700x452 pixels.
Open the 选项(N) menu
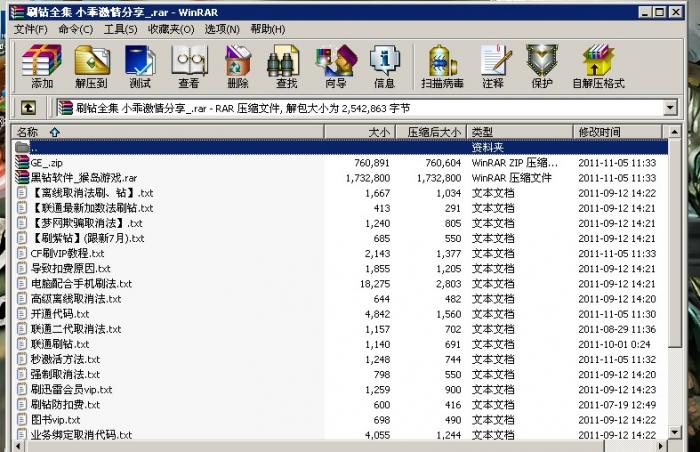pyautogui.click(x=222, y=29)
